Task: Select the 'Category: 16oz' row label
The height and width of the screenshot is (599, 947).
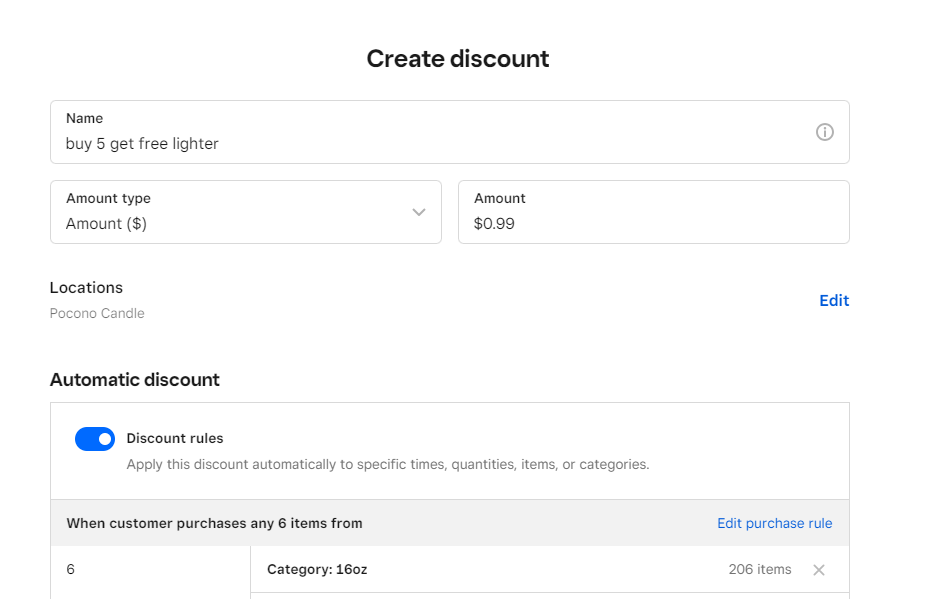Action: [317, 570]
